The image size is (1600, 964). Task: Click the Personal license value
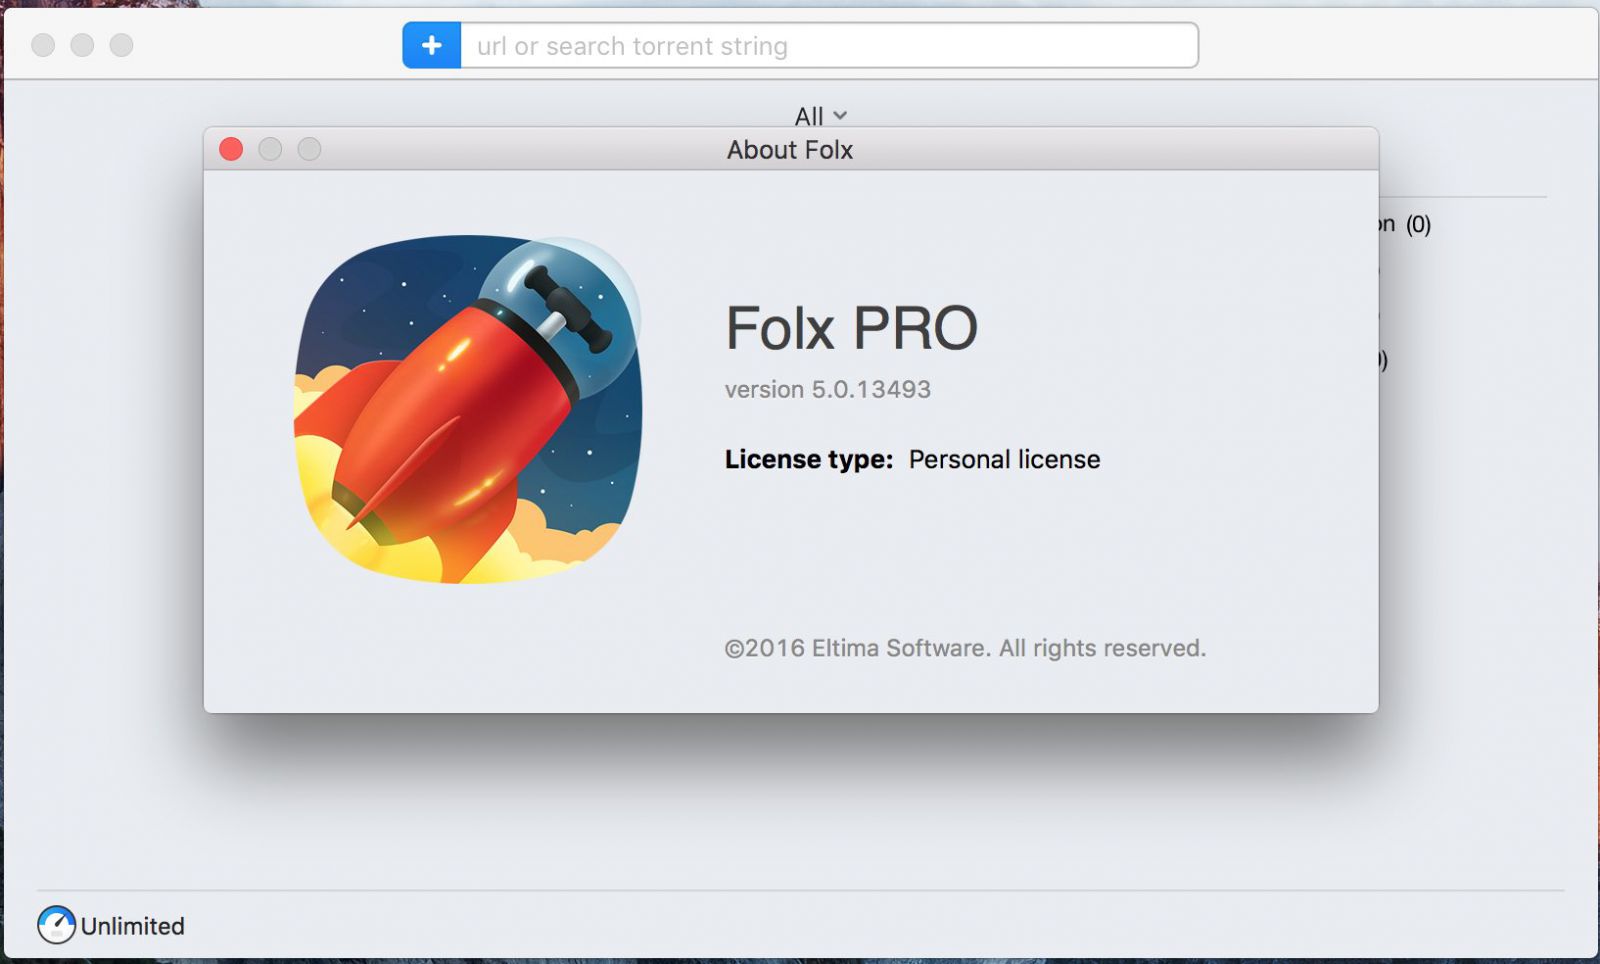pyautogui.click(x=1004, y=459)
